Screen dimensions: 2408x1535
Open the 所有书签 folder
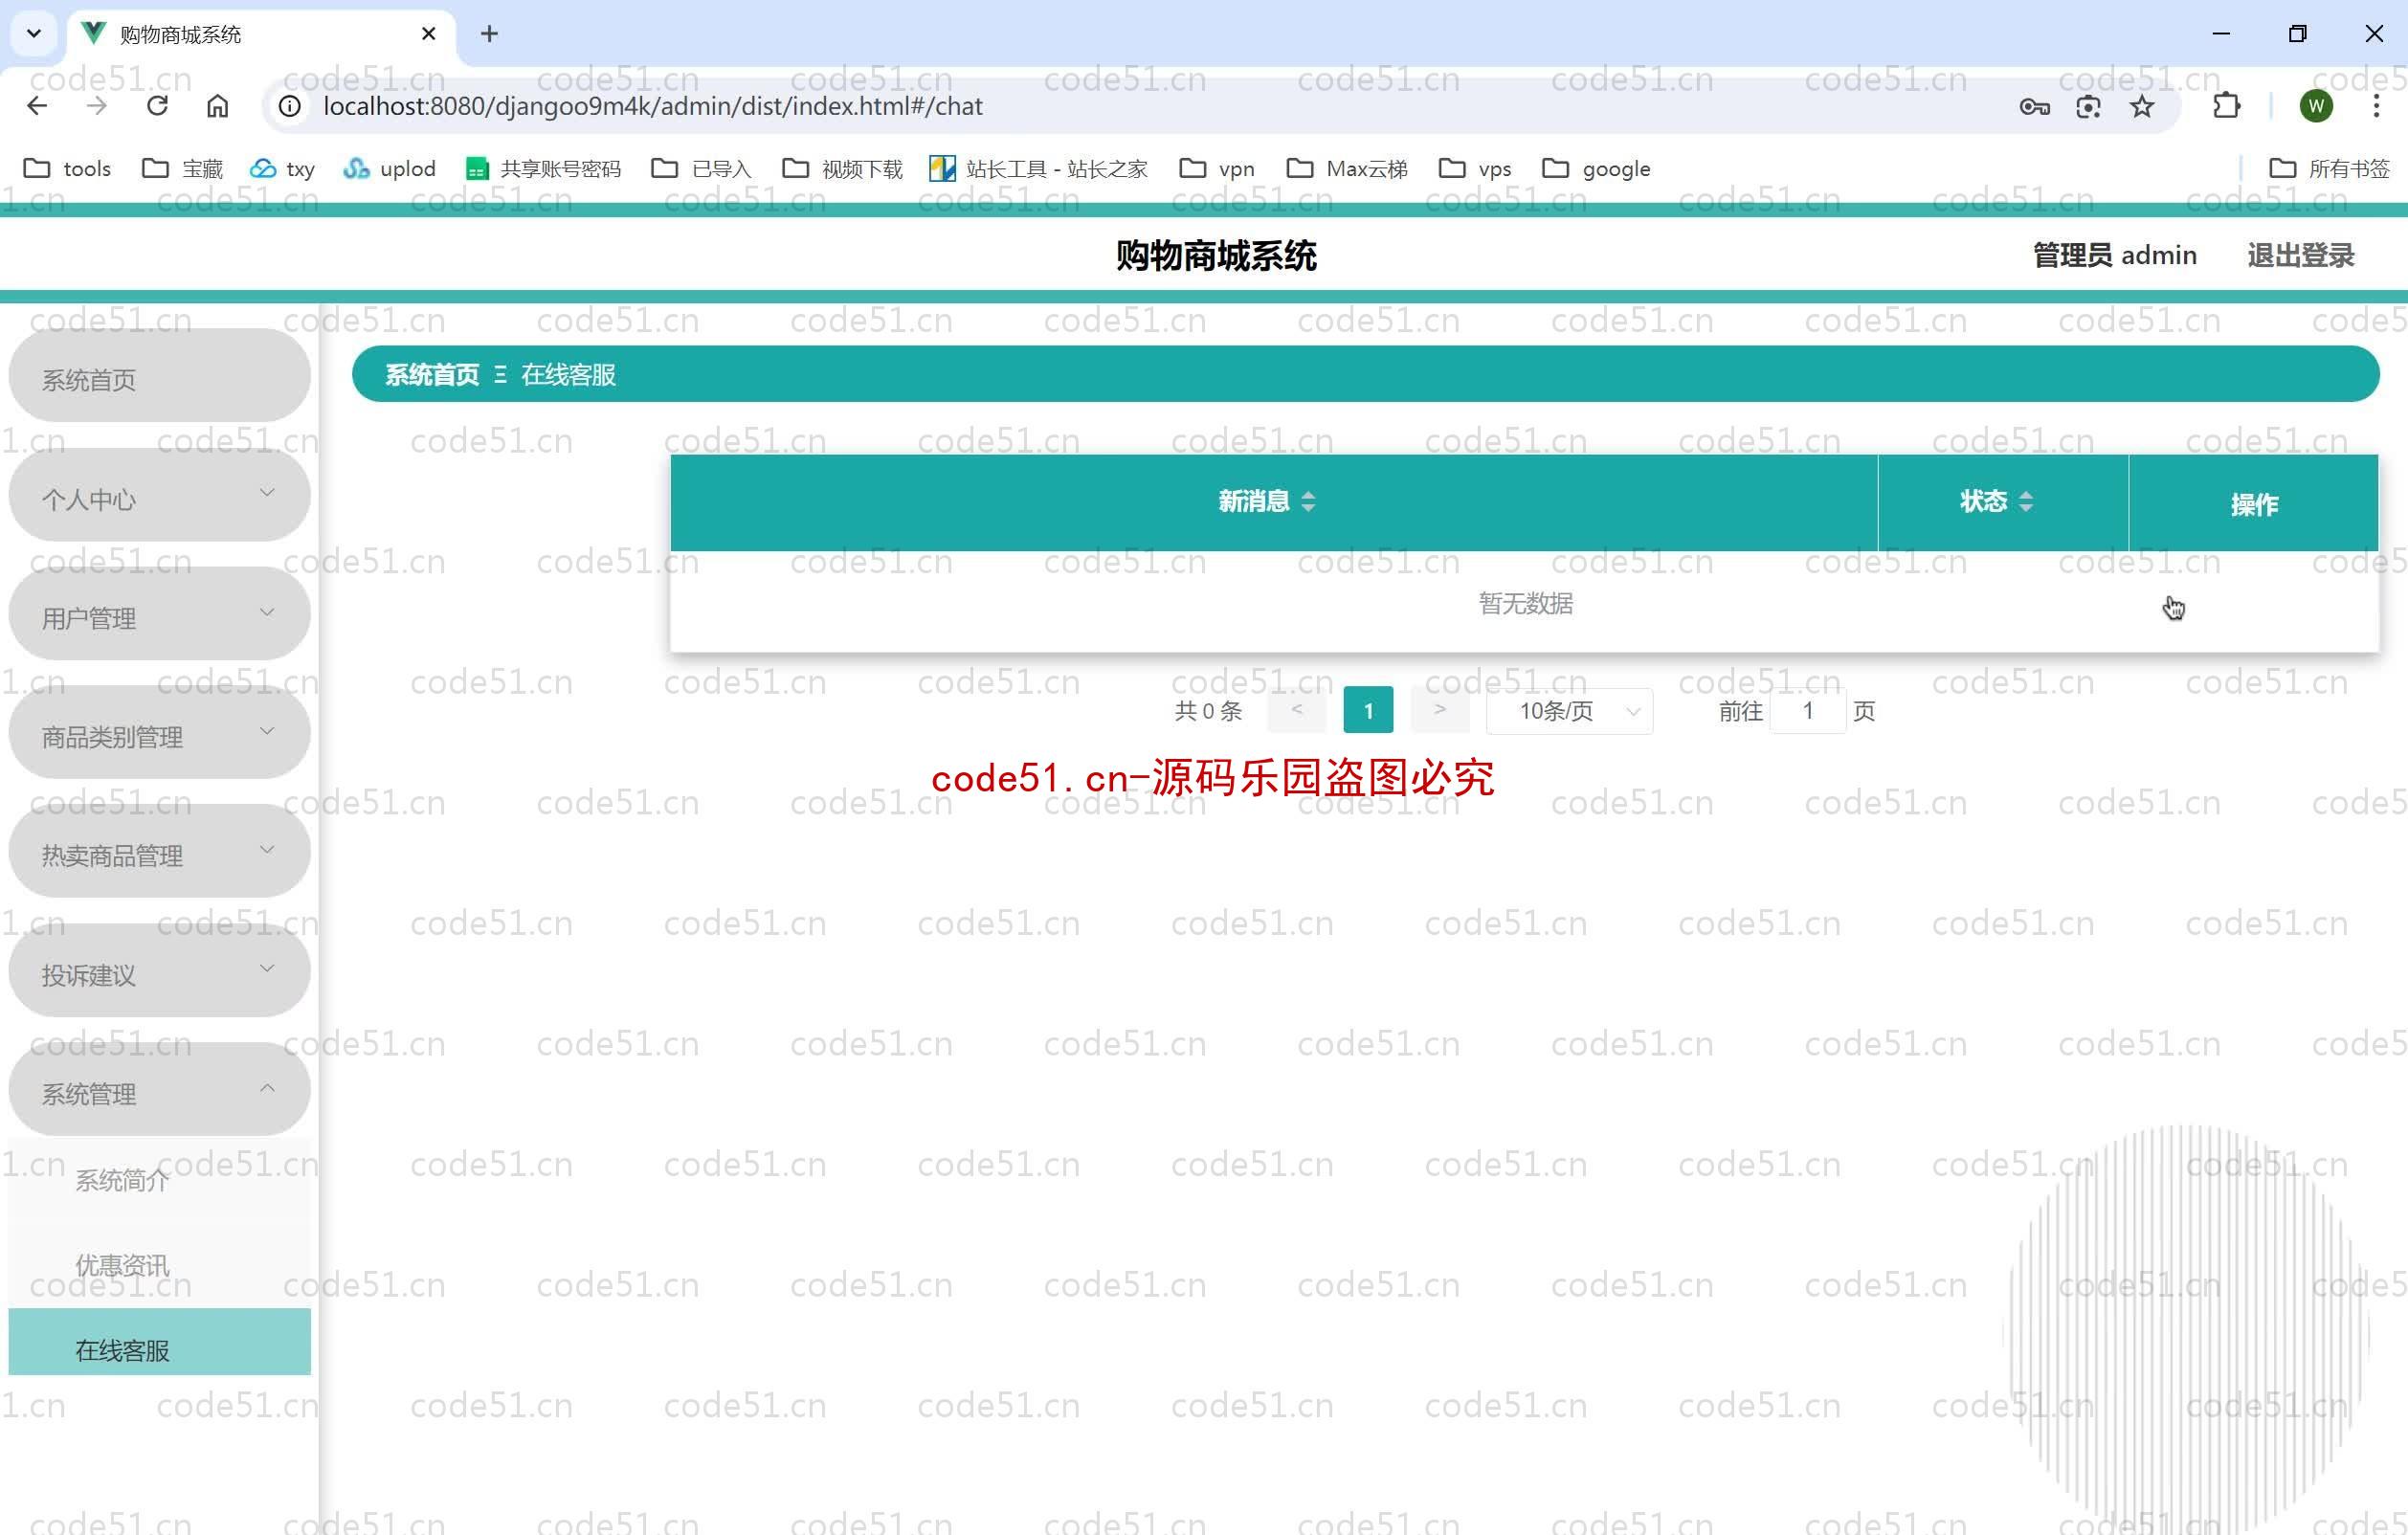click(x=2330, y=168)
